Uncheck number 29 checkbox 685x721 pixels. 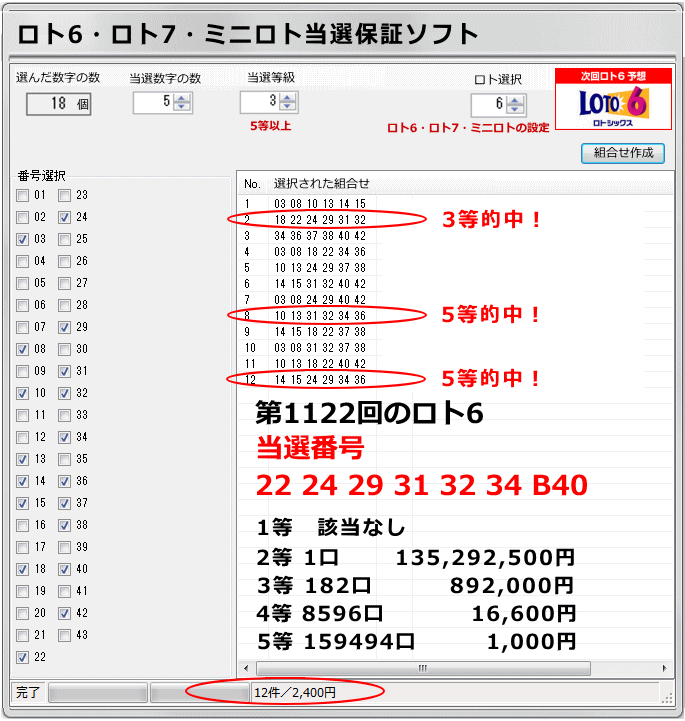click(64, 327)
